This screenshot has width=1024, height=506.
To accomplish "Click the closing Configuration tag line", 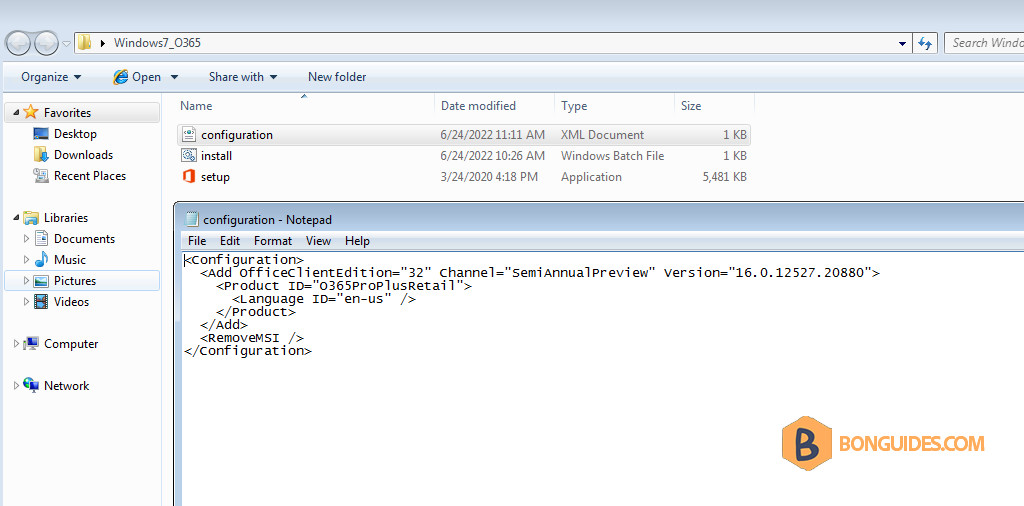I will pos(248,351).
